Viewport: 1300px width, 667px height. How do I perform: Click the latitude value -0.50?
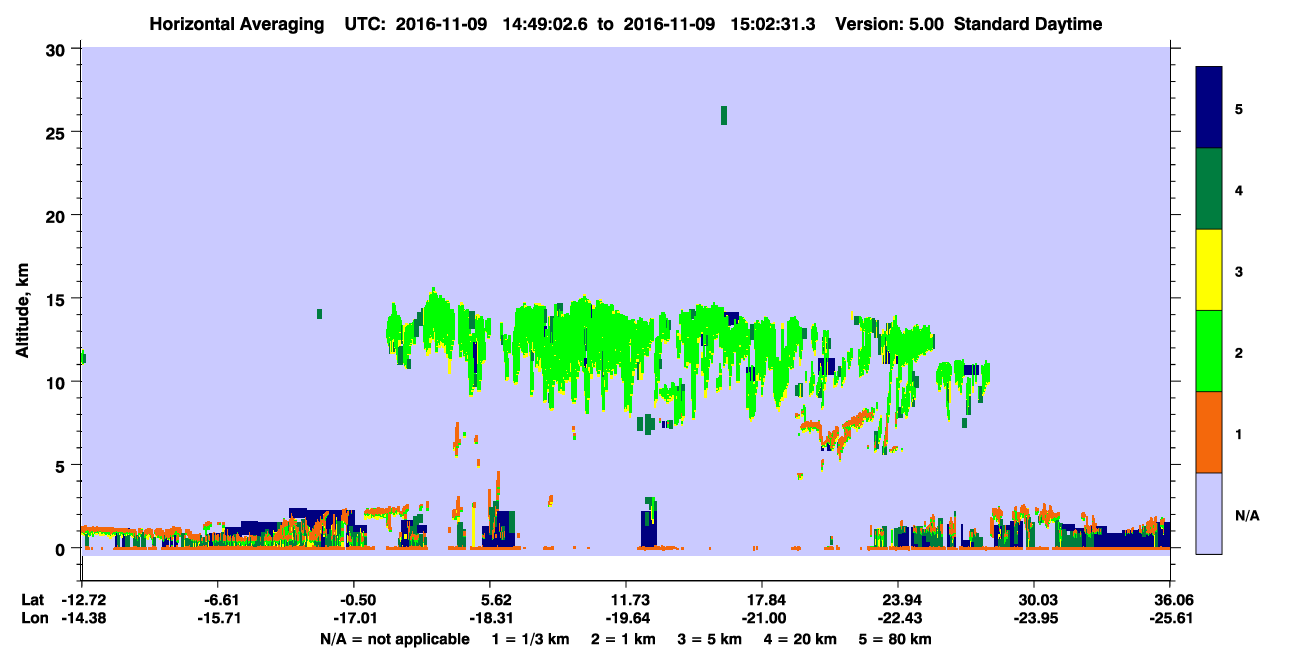pos(354,600)
